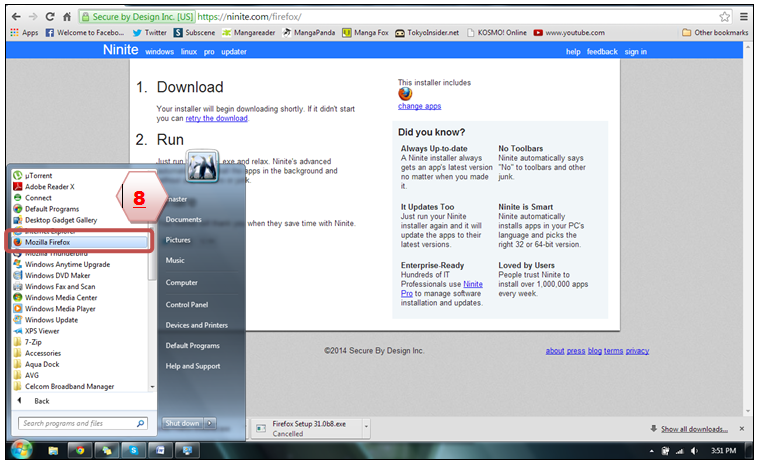
Task: Click the Chrome forward arrow
Action: click(33, 16)
